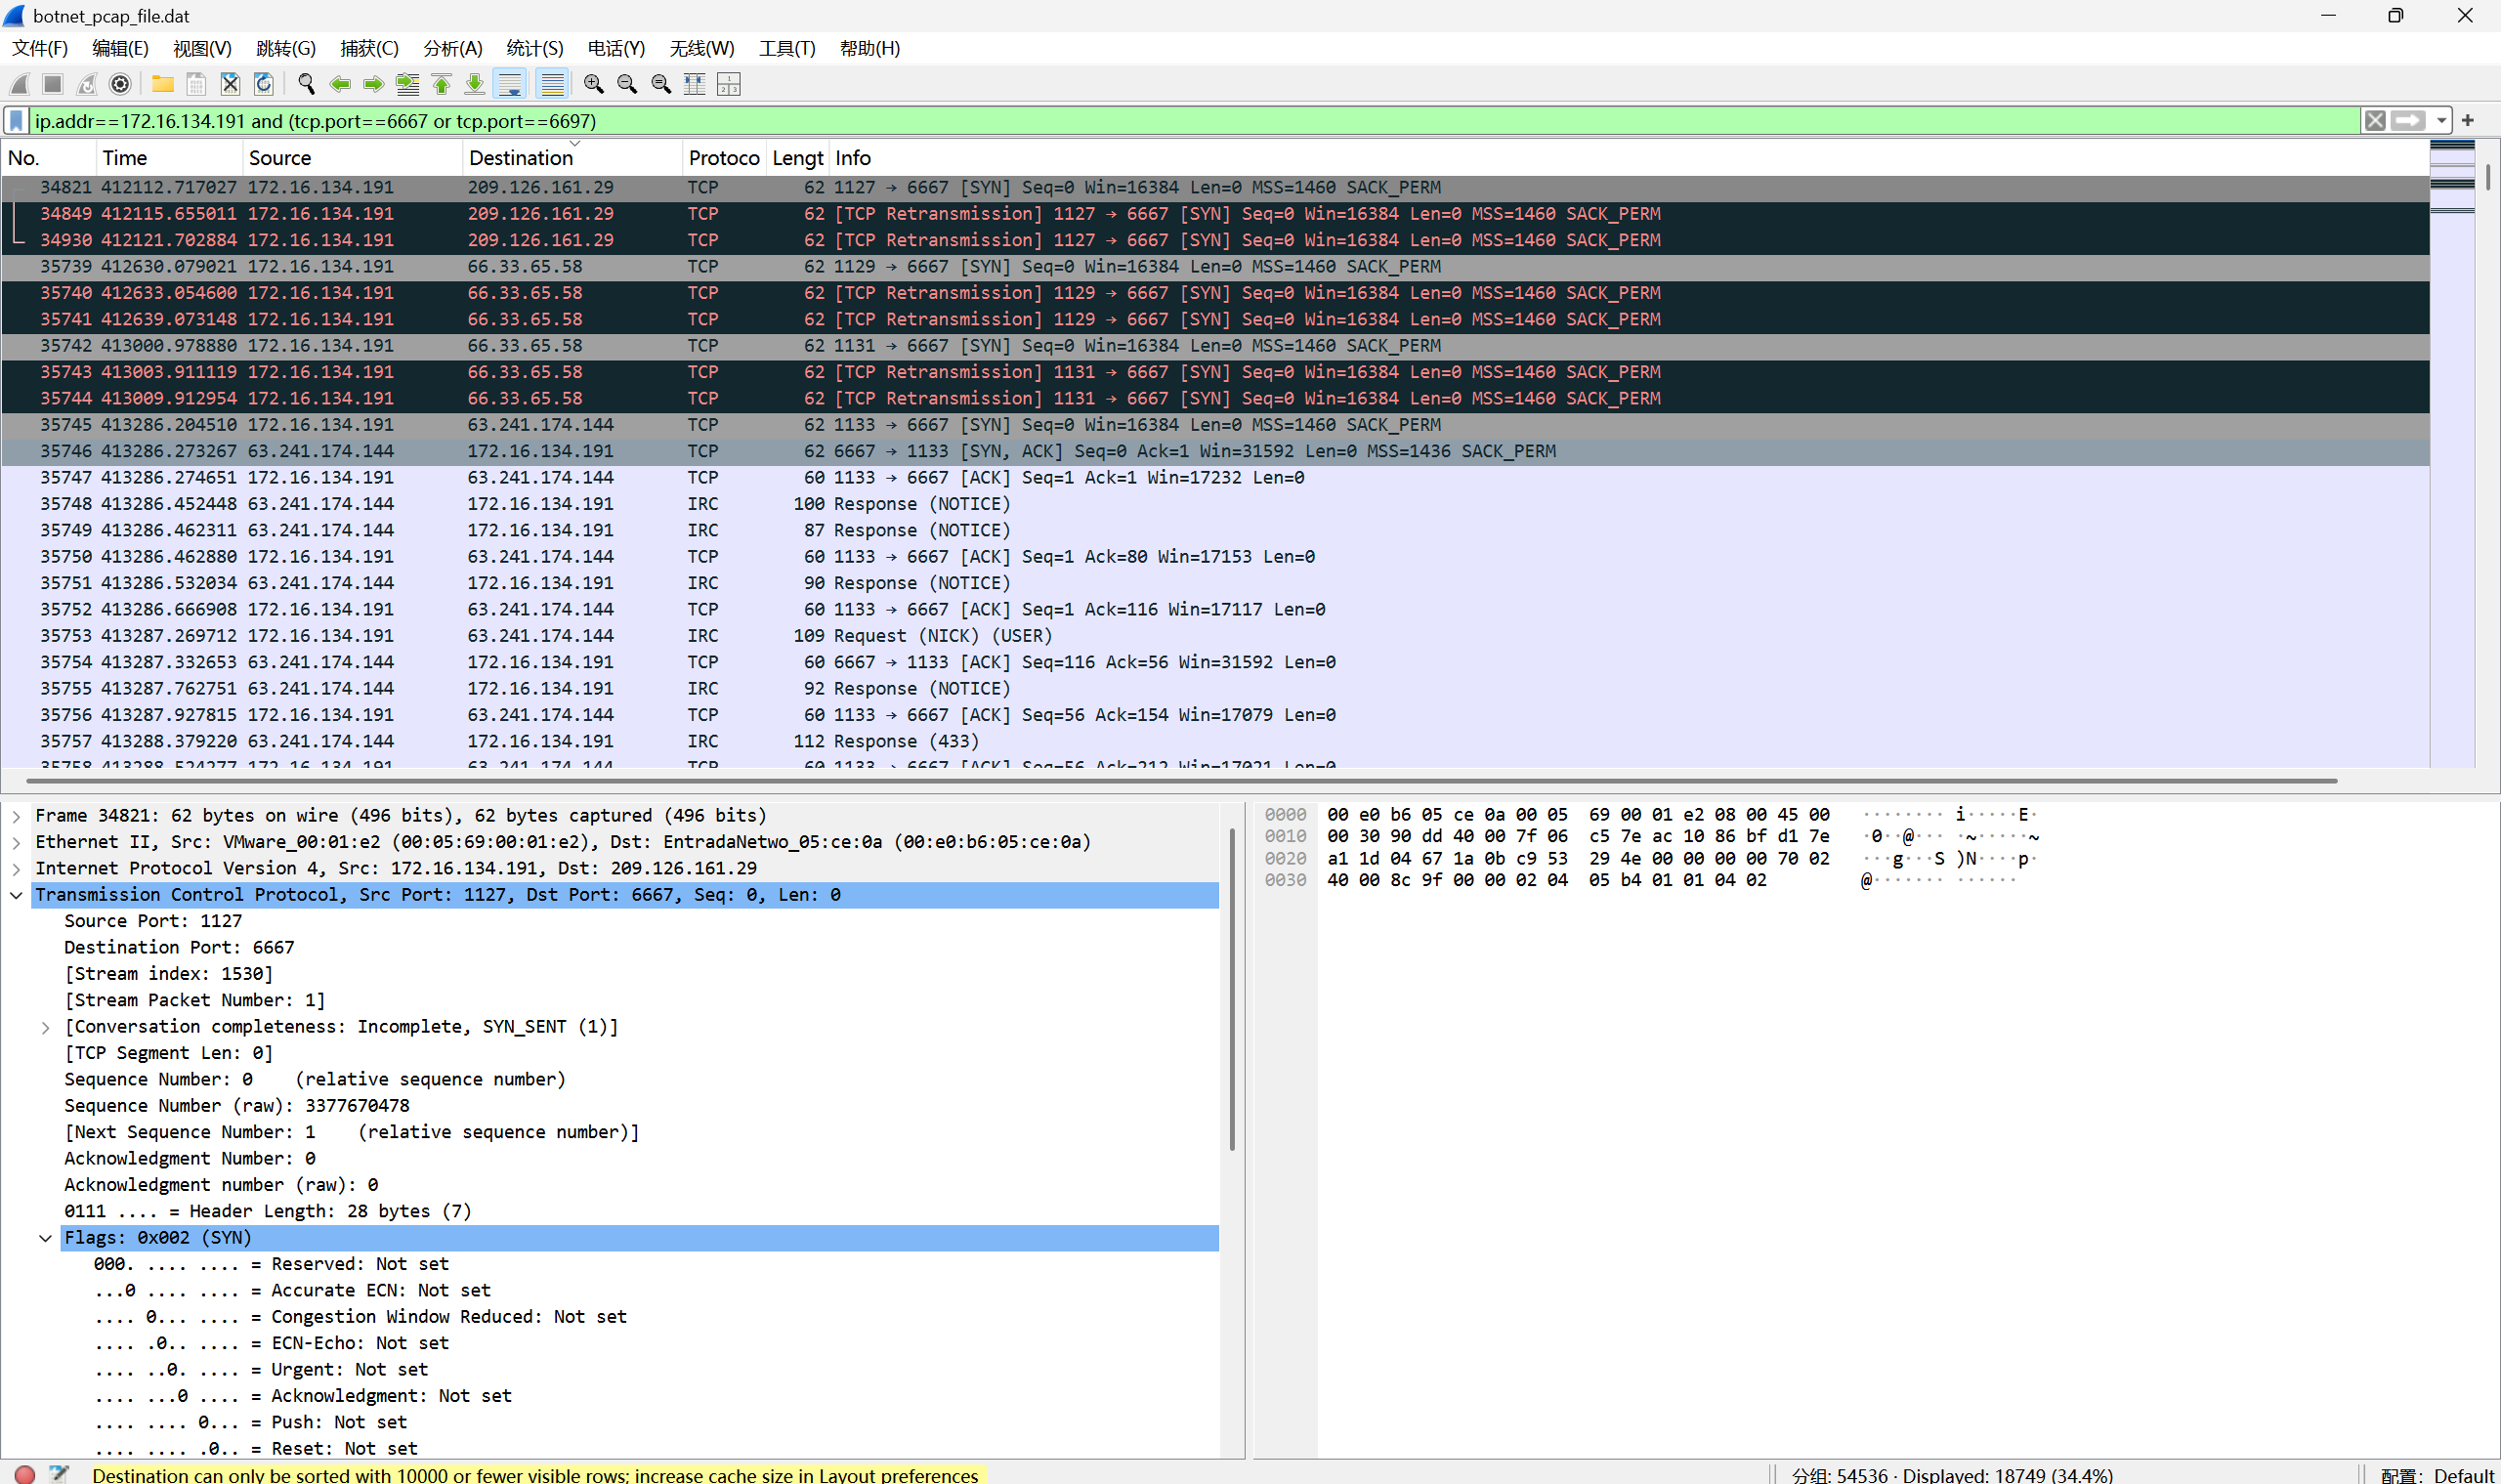Expand the Frame 34821 tree node
The height and width of the screenshot is (1484, 2501).
(x=16, y=816)
